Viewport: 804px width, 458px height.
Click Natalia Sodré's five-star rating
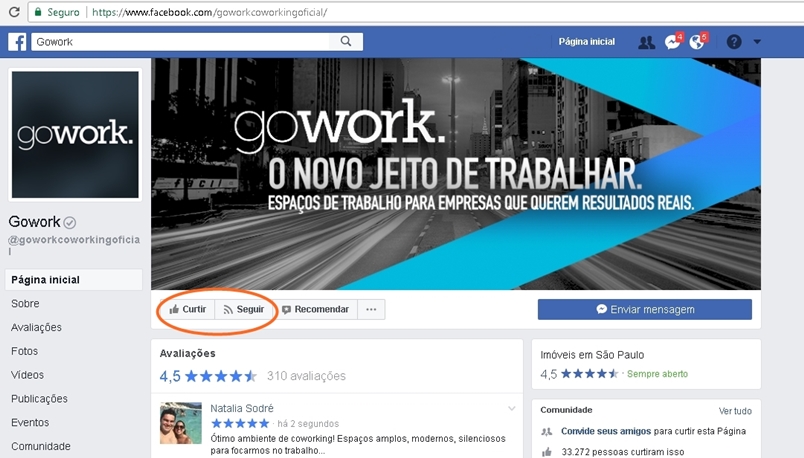coord(240,424)
